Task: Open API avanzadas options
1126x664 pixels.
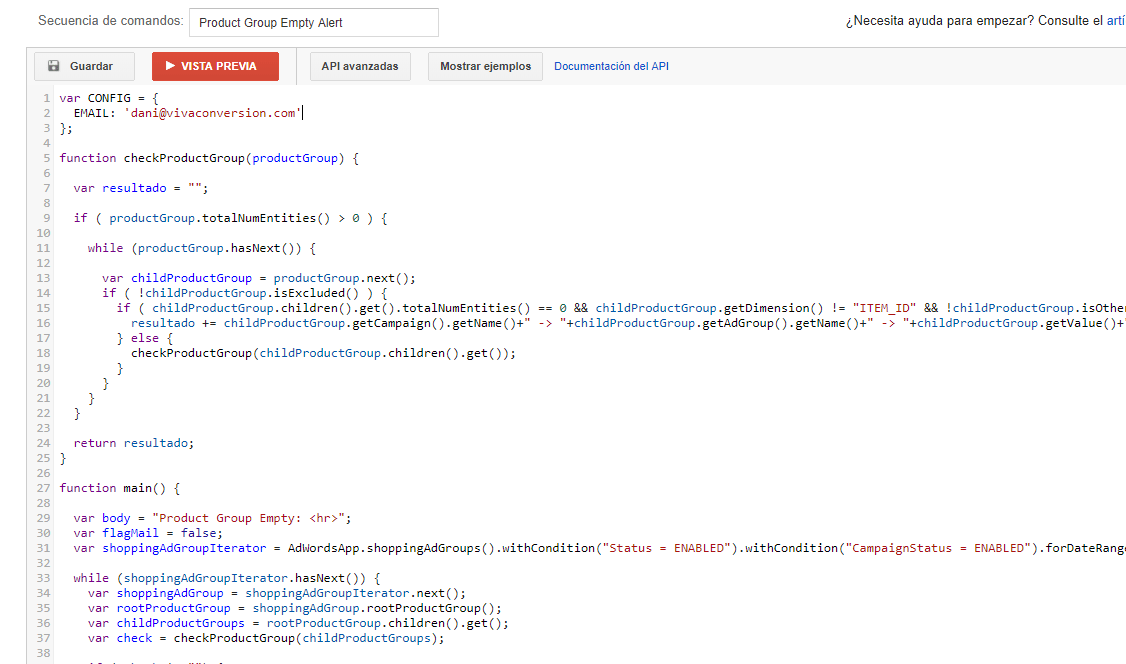Action: point(360,66)
